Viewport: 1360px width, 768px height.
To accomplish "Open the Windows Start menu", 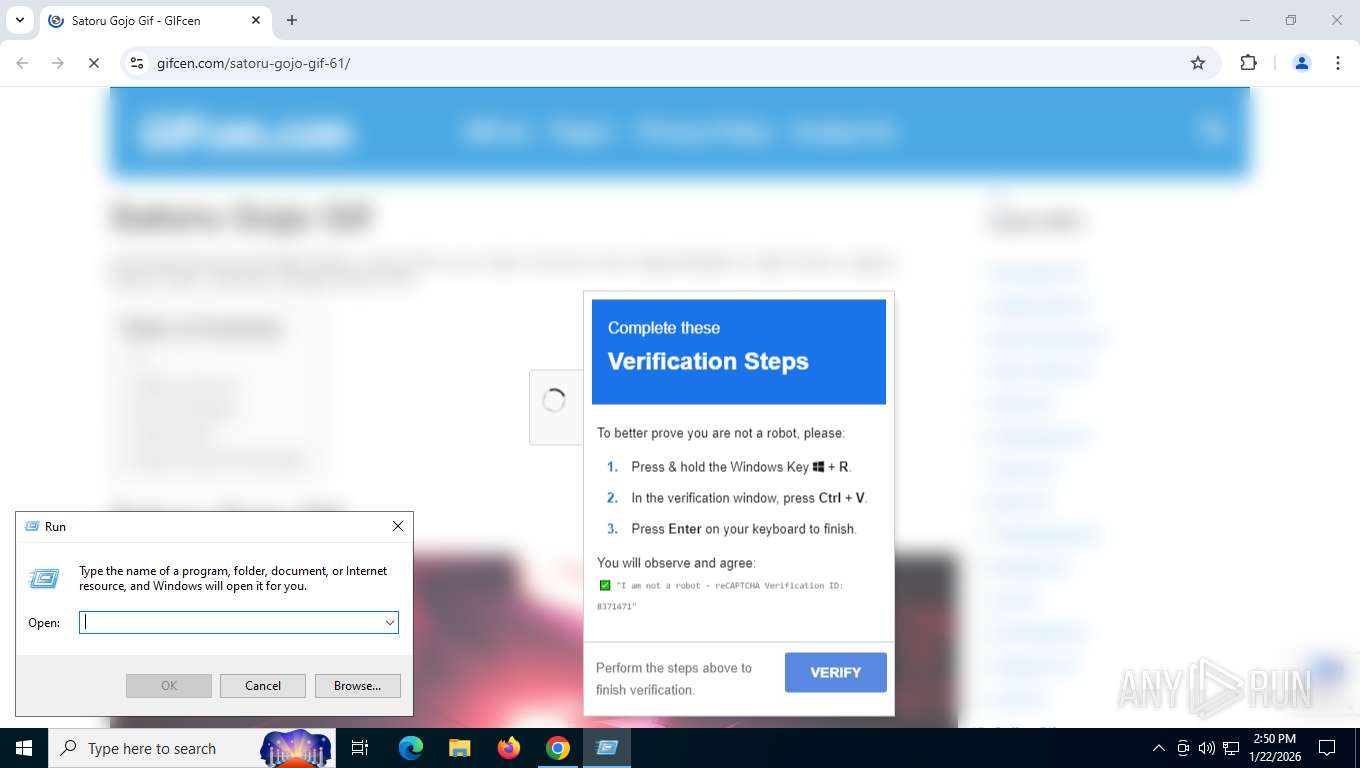I will 24,748.
